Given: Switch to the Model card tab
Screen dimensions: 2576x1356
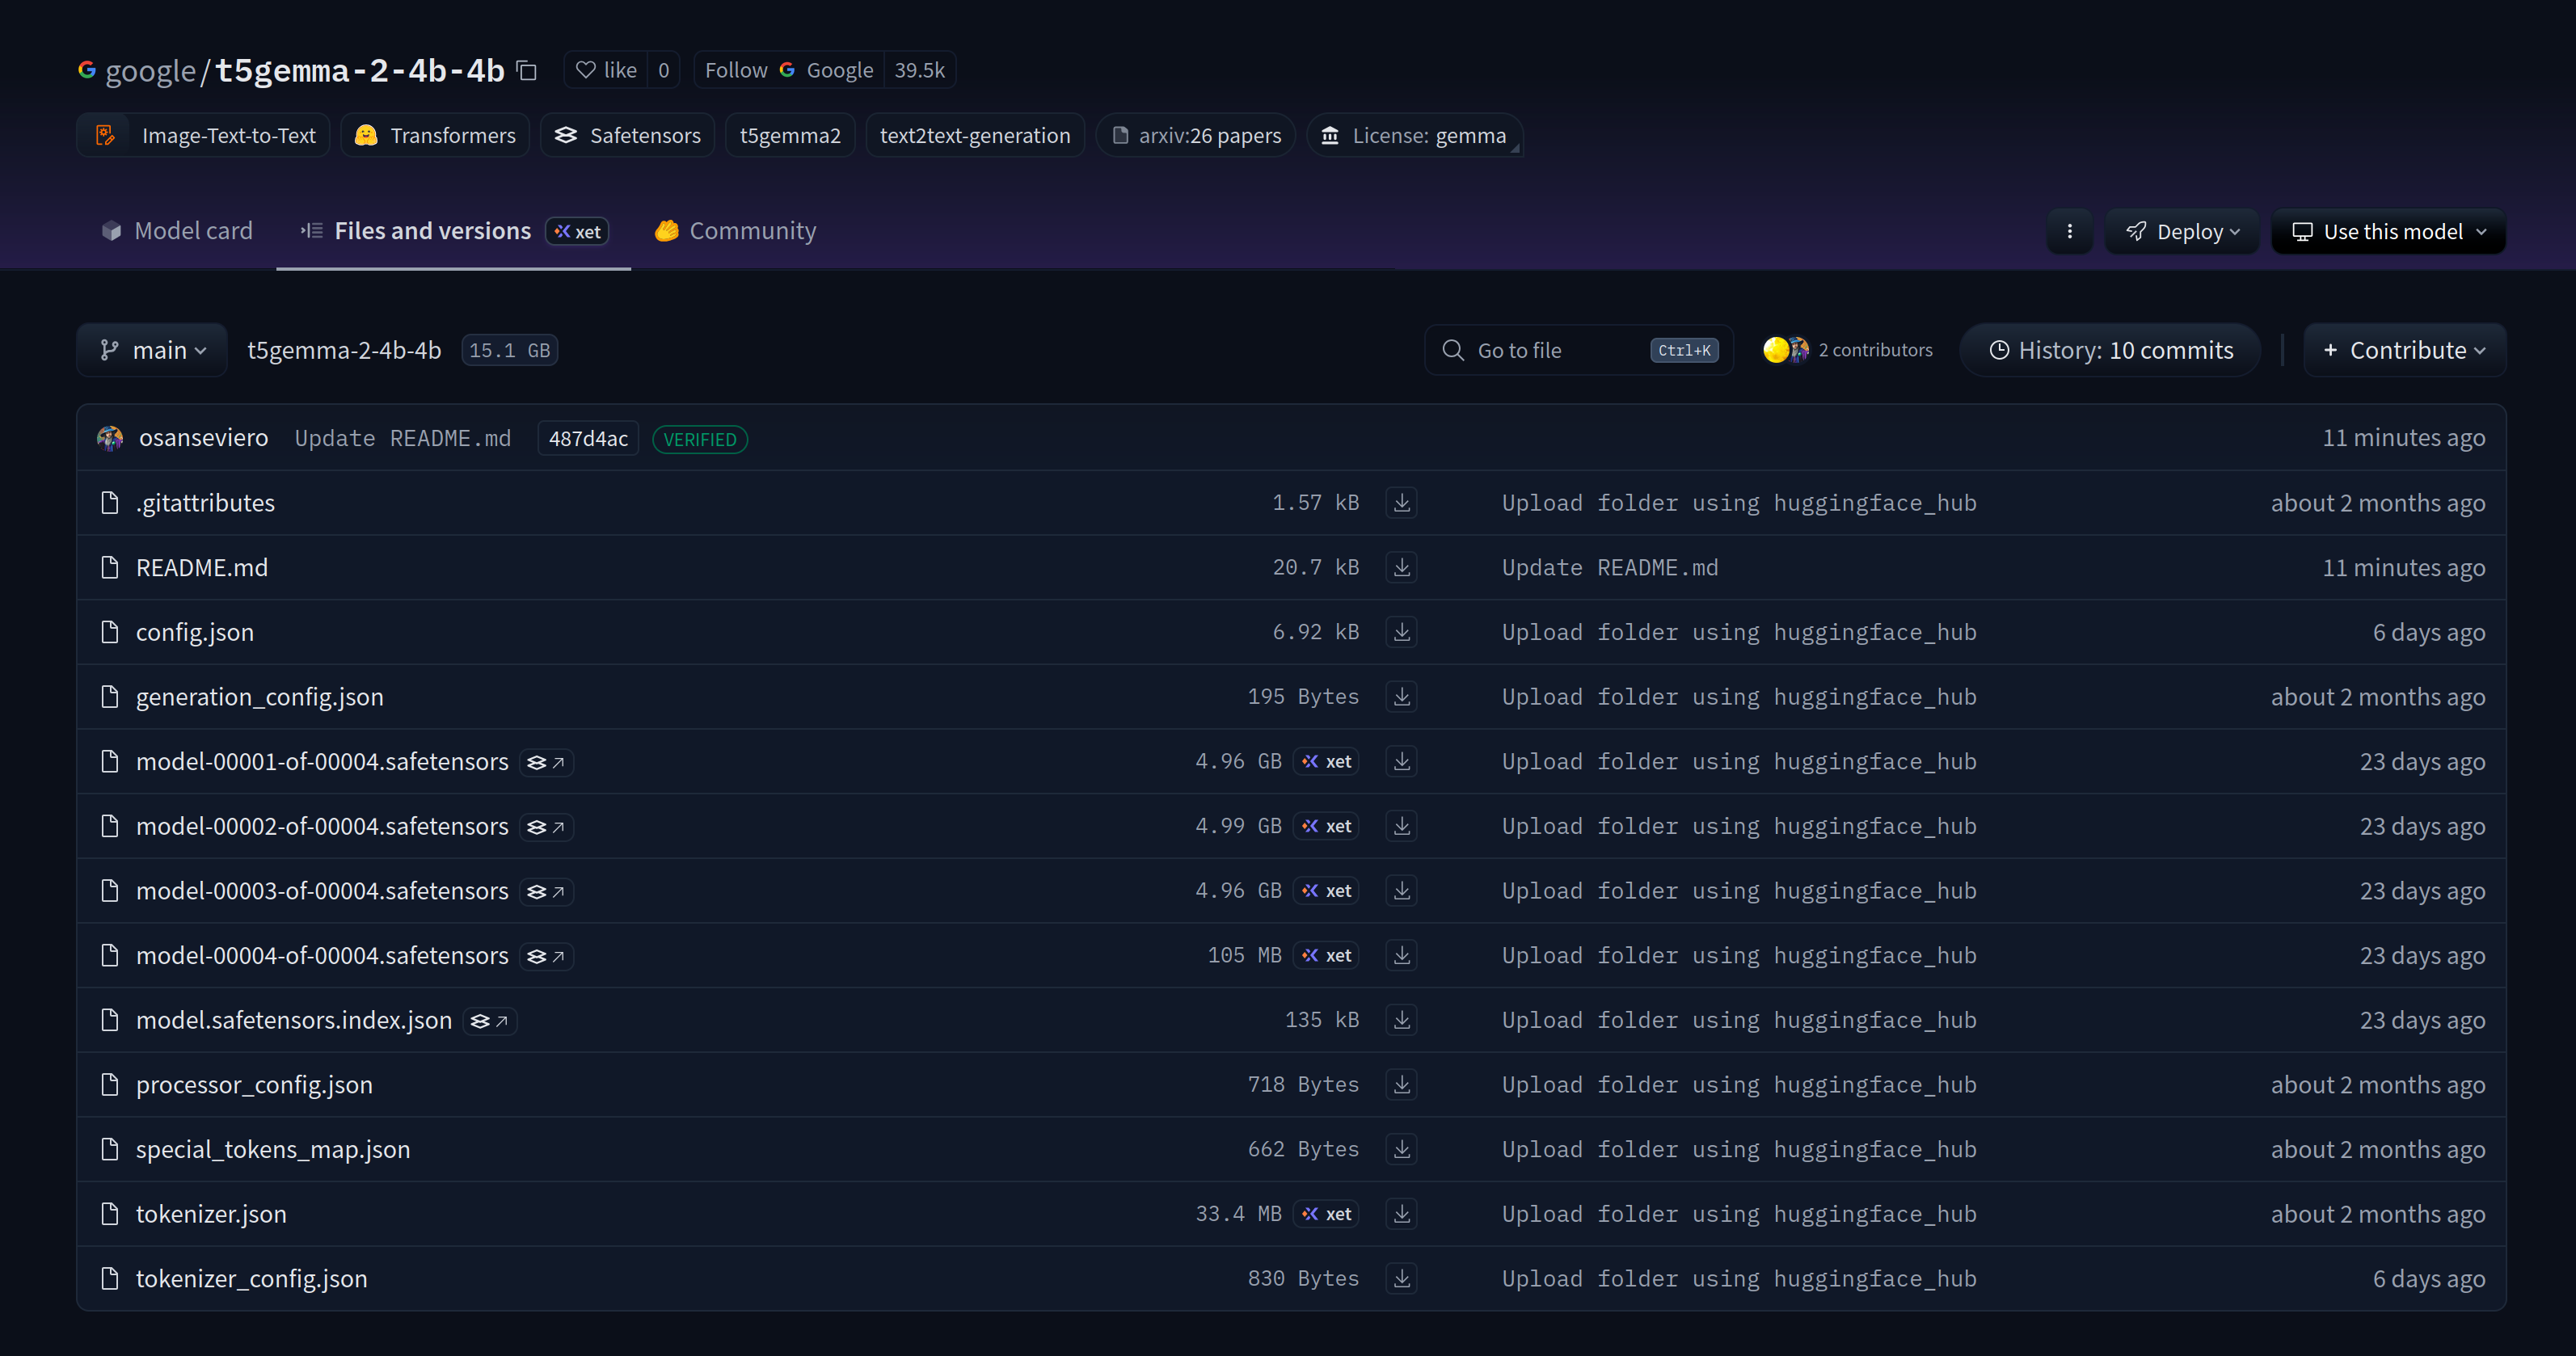Looking at the screenshot, I should (x=177, y=231).
